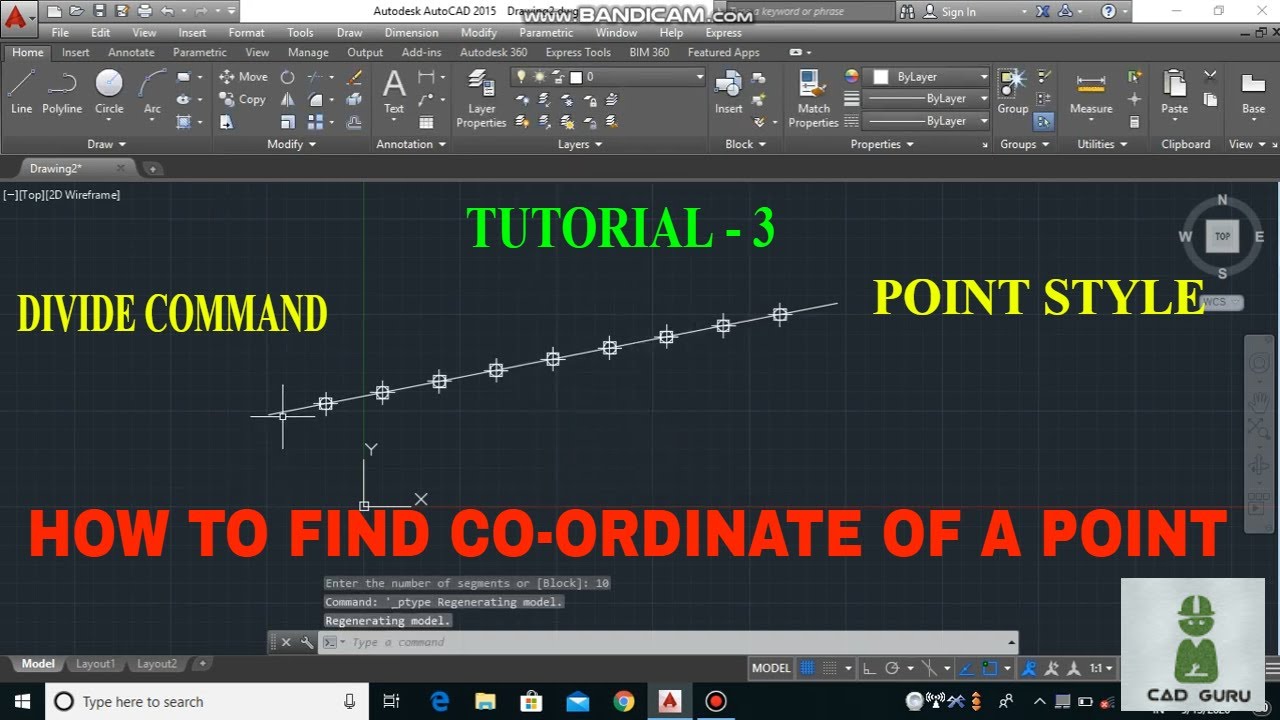Toggle isometric drafting in status bar
Viewport: 1280px width, 720px height.
929,668
